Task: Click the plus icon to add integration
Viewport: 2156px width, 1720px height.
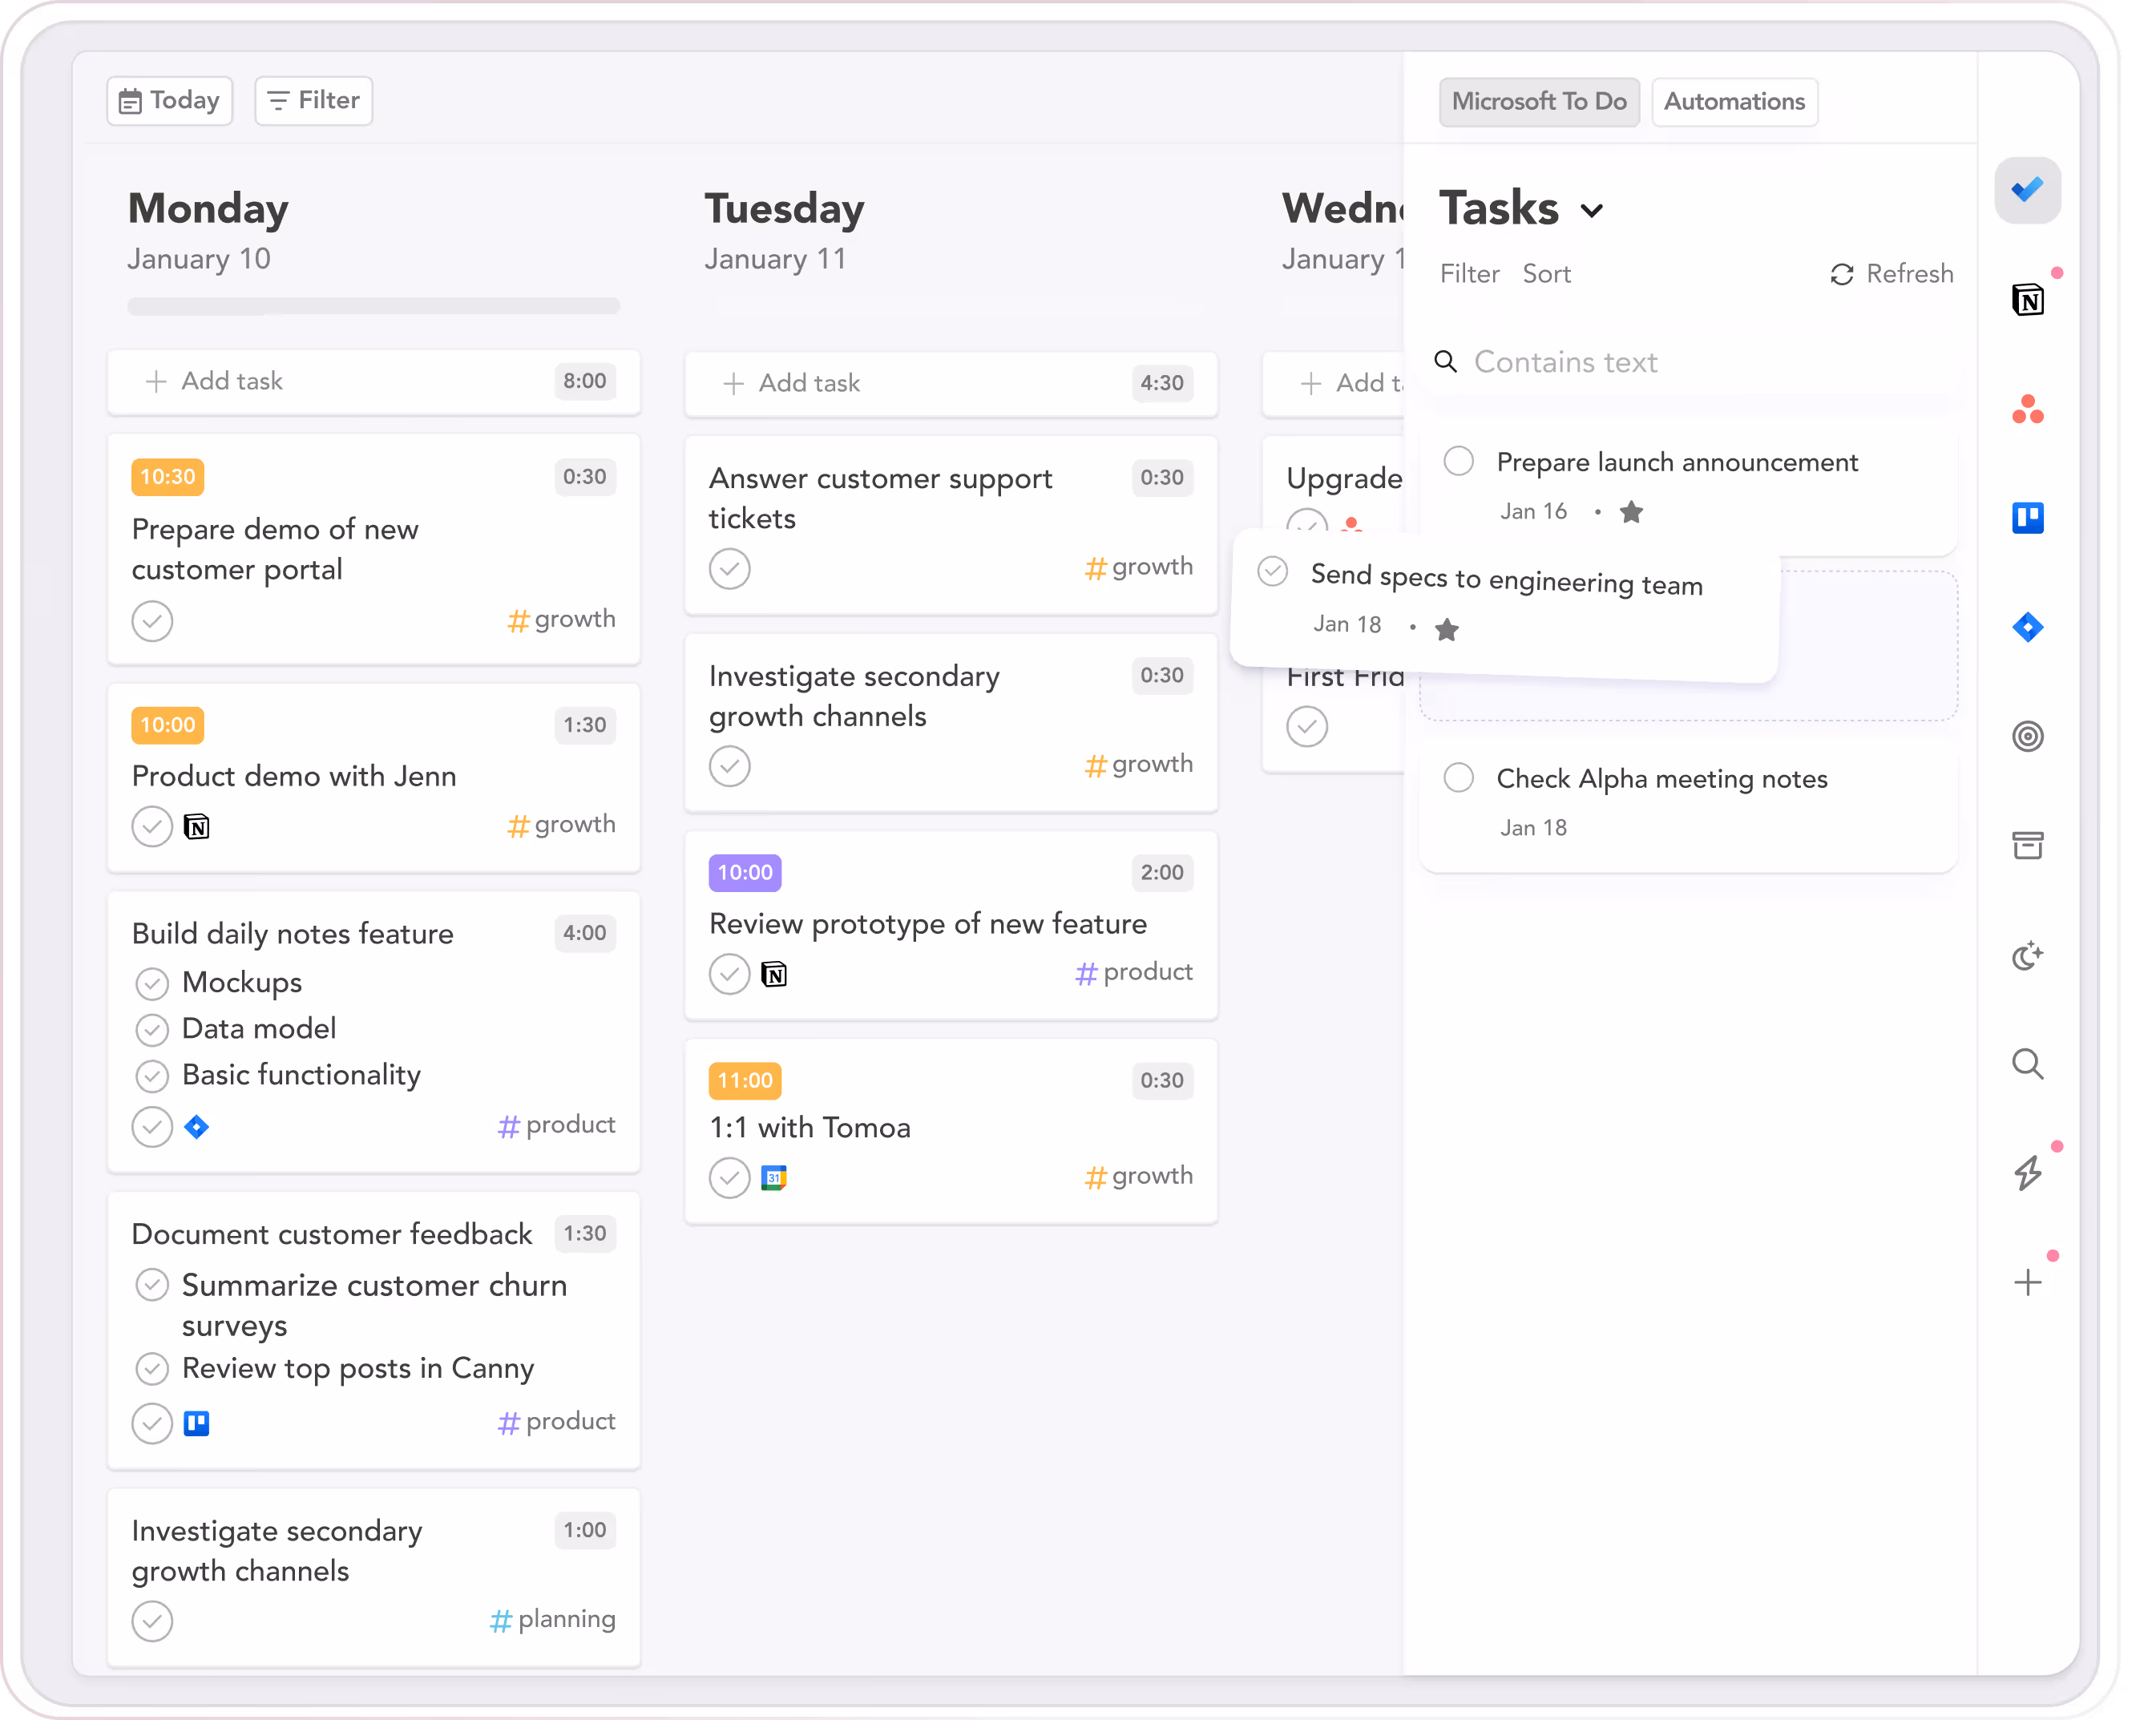Action: click(x=2027, y=1283)
